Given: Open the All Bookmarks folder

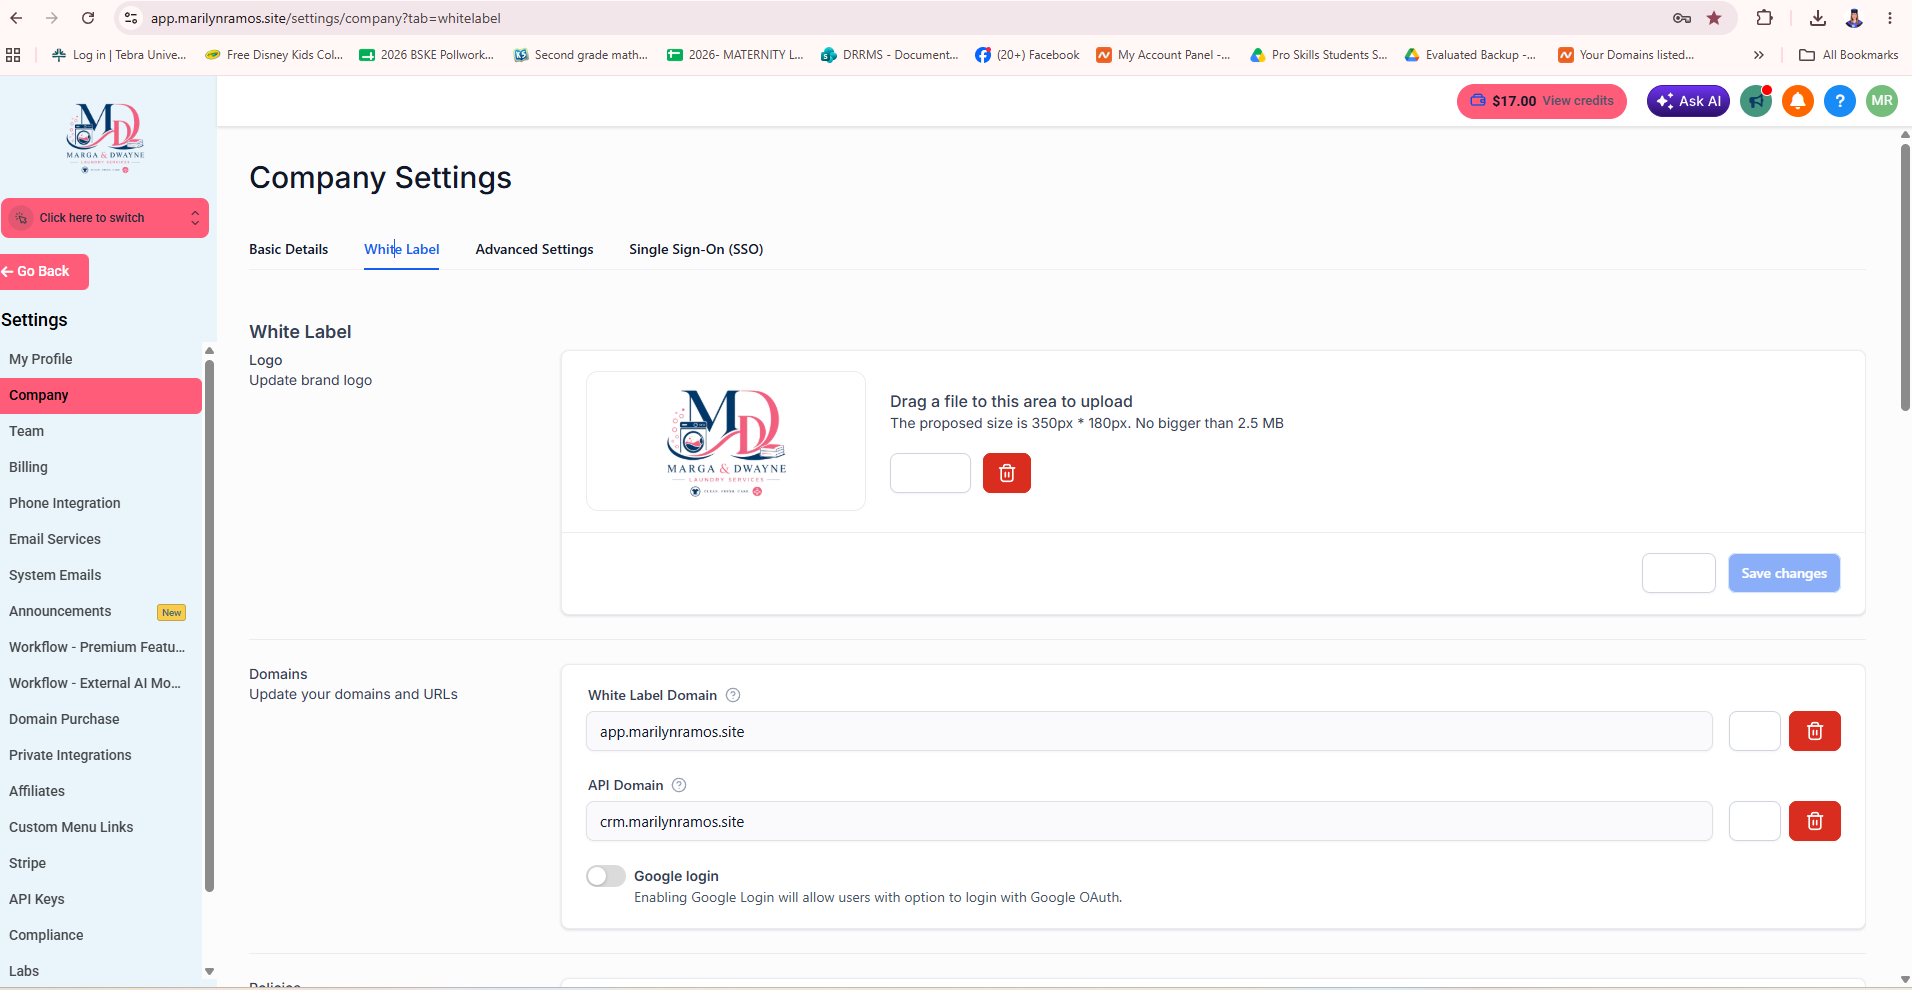Looking at the screenshot, I should pos(1848,55).
